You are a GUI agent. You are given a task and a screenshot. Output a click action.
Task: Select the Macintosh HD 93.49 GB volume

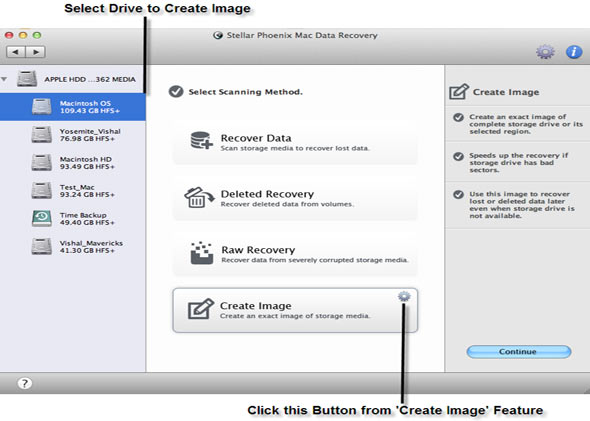coord(73,163)
